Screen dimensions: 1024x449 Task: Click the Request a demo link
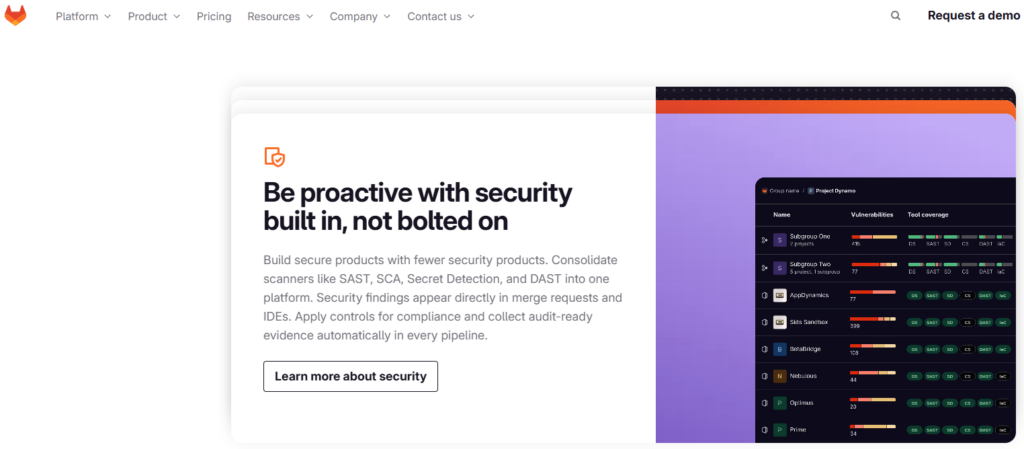coord(973,16)
